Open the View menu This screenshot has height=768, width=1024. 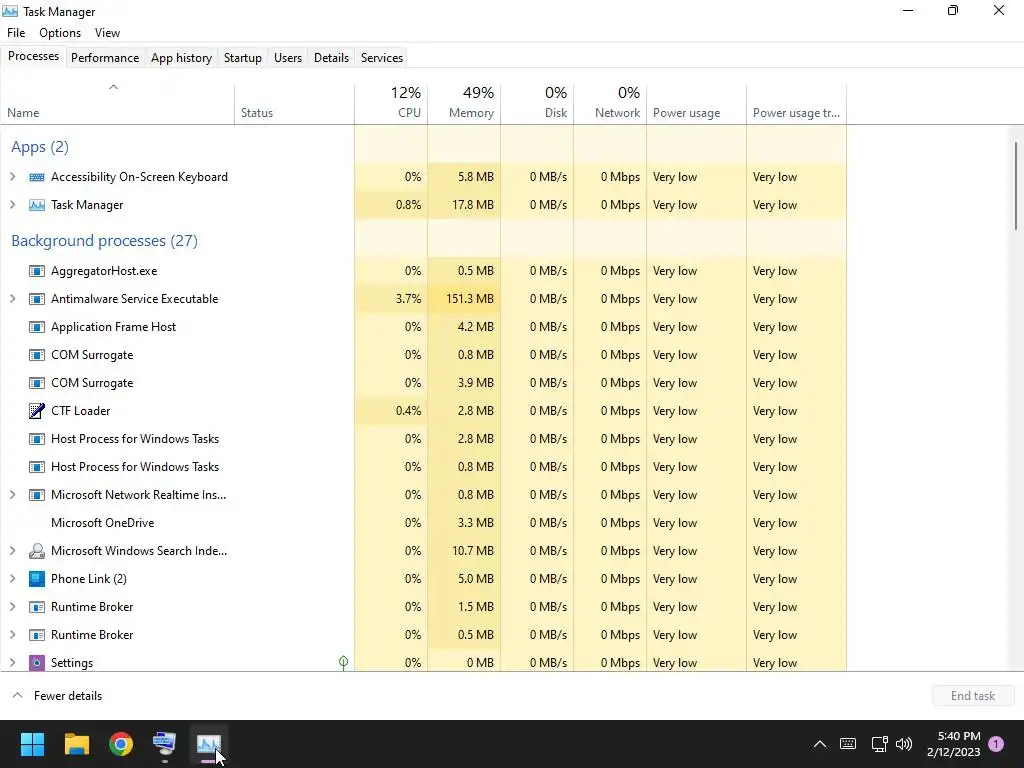[x=107, y=33]
